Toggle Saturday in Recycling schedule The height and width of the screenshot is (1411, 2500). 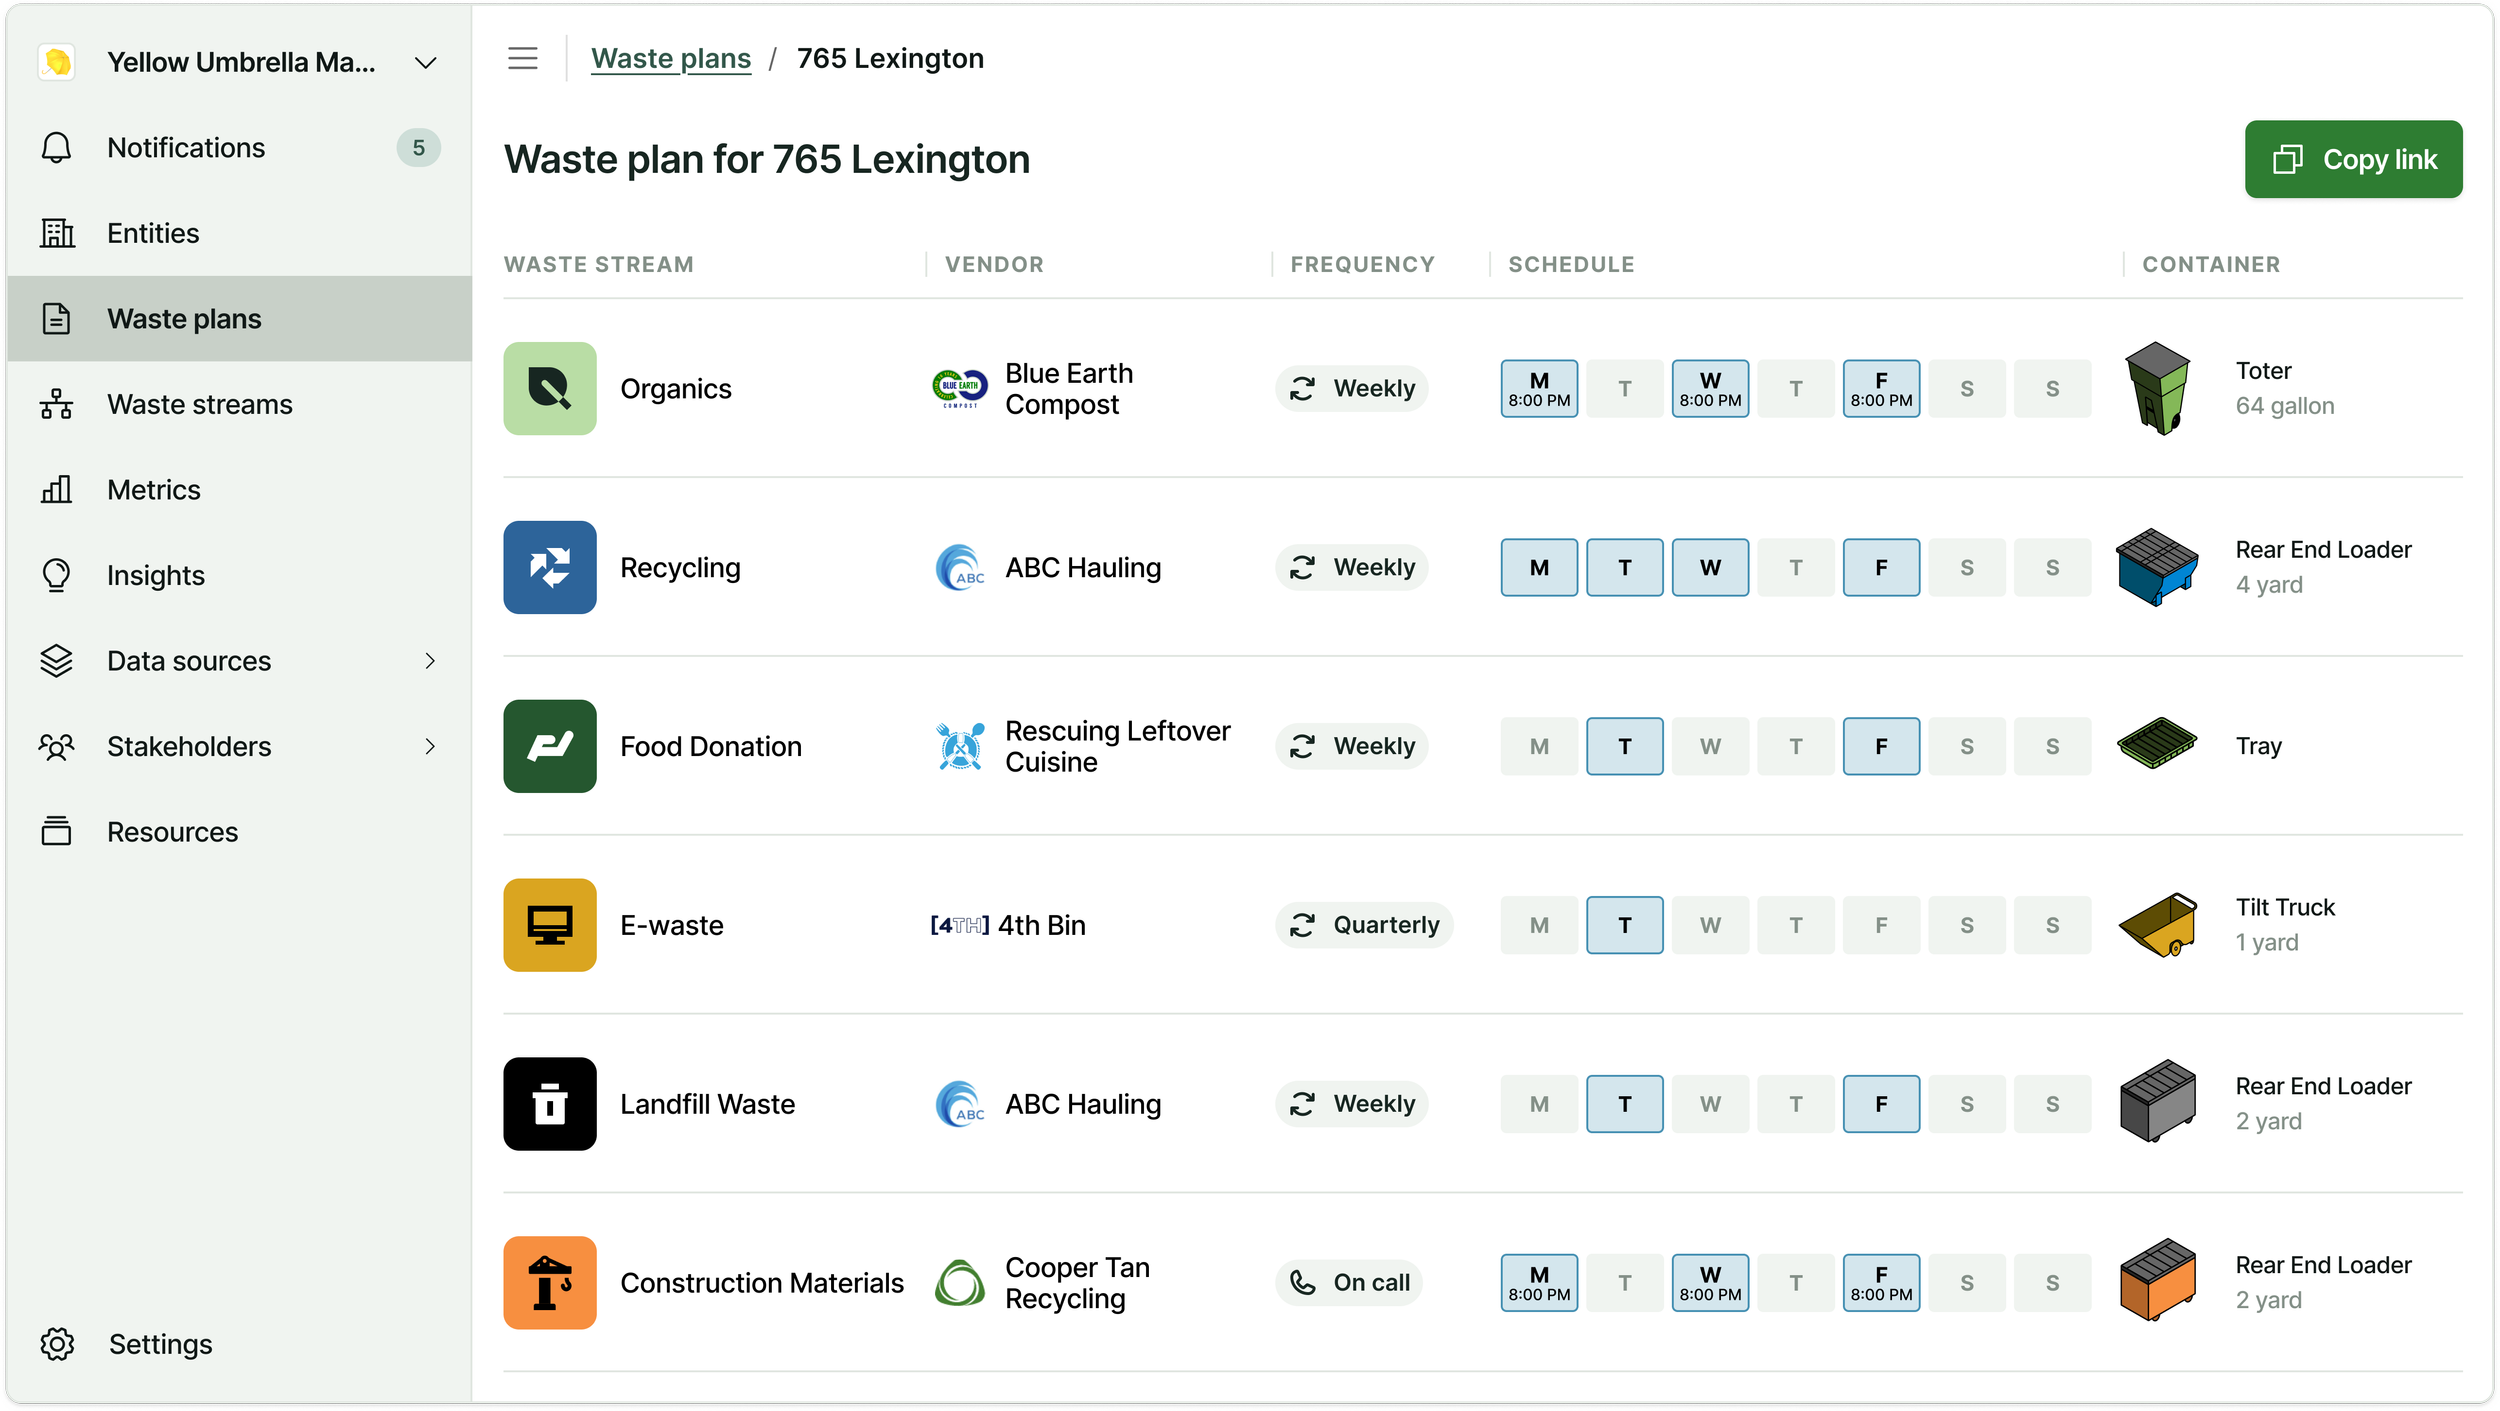(x=1967, y=567)
